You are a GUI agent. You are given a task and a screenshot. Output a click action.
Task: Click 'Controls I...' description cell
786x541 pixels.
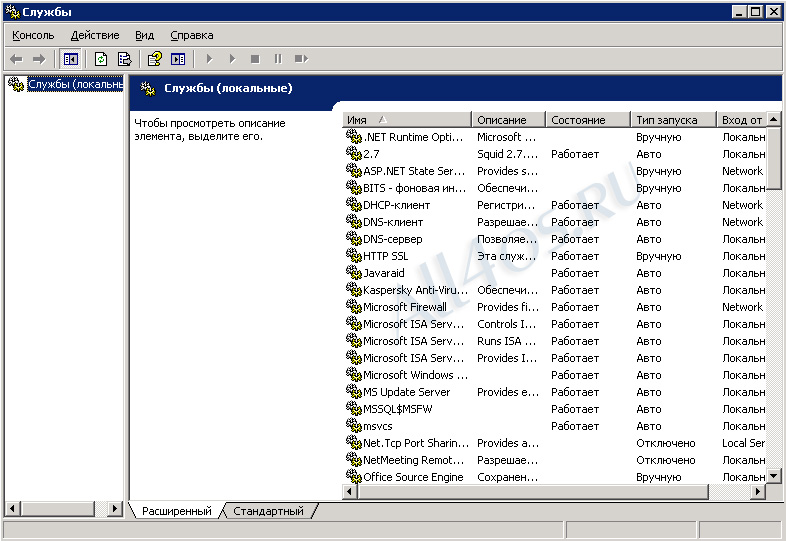pos(506,323)
